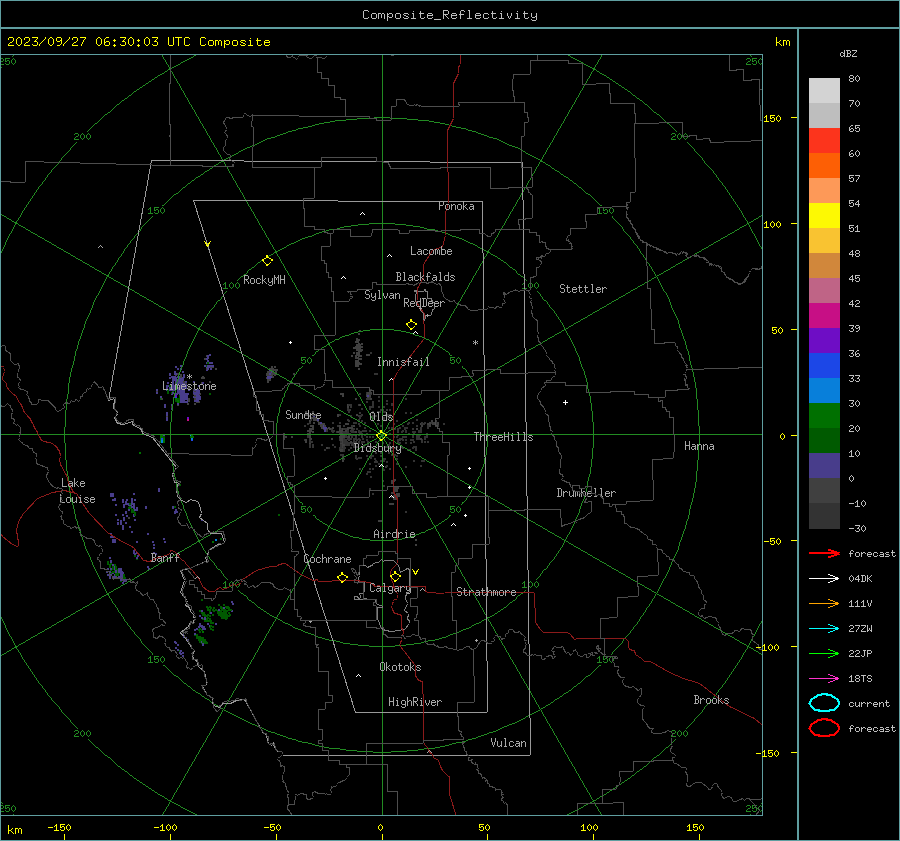This screenshot has width=900, height=841.
Task: Click the red forecast ellipse legend icon
Action: click(x=824, y=728)
